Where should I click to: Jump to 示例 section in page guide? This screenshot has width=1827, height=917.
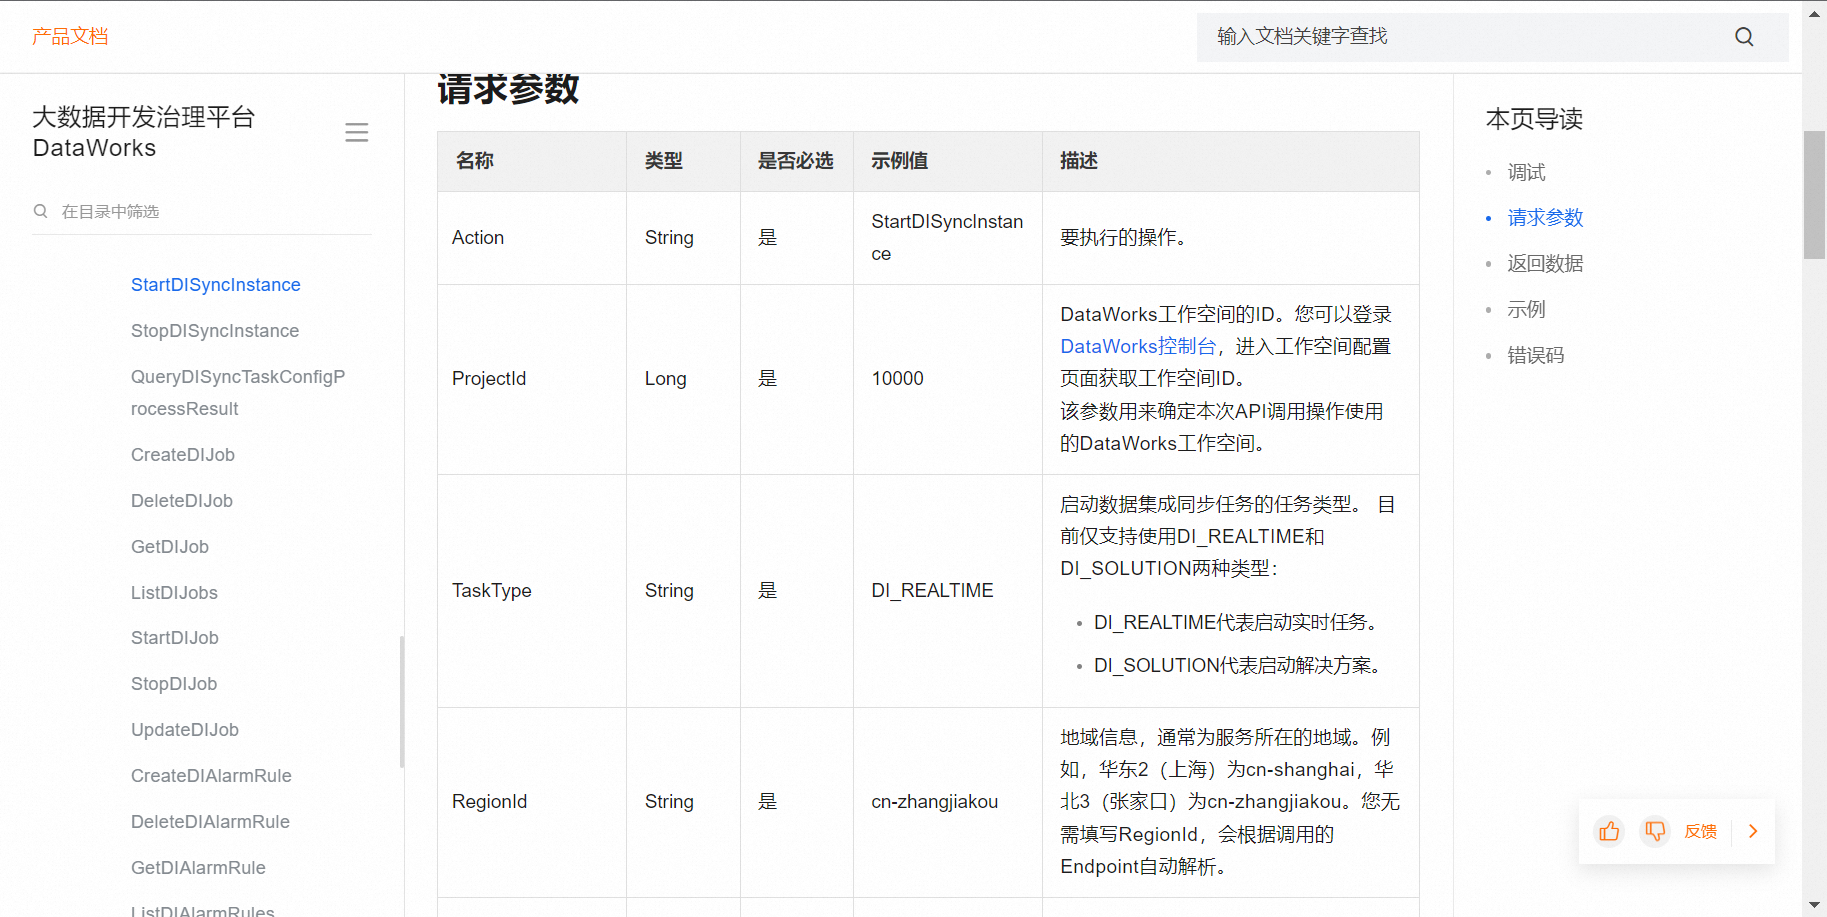pos(1526,310)
